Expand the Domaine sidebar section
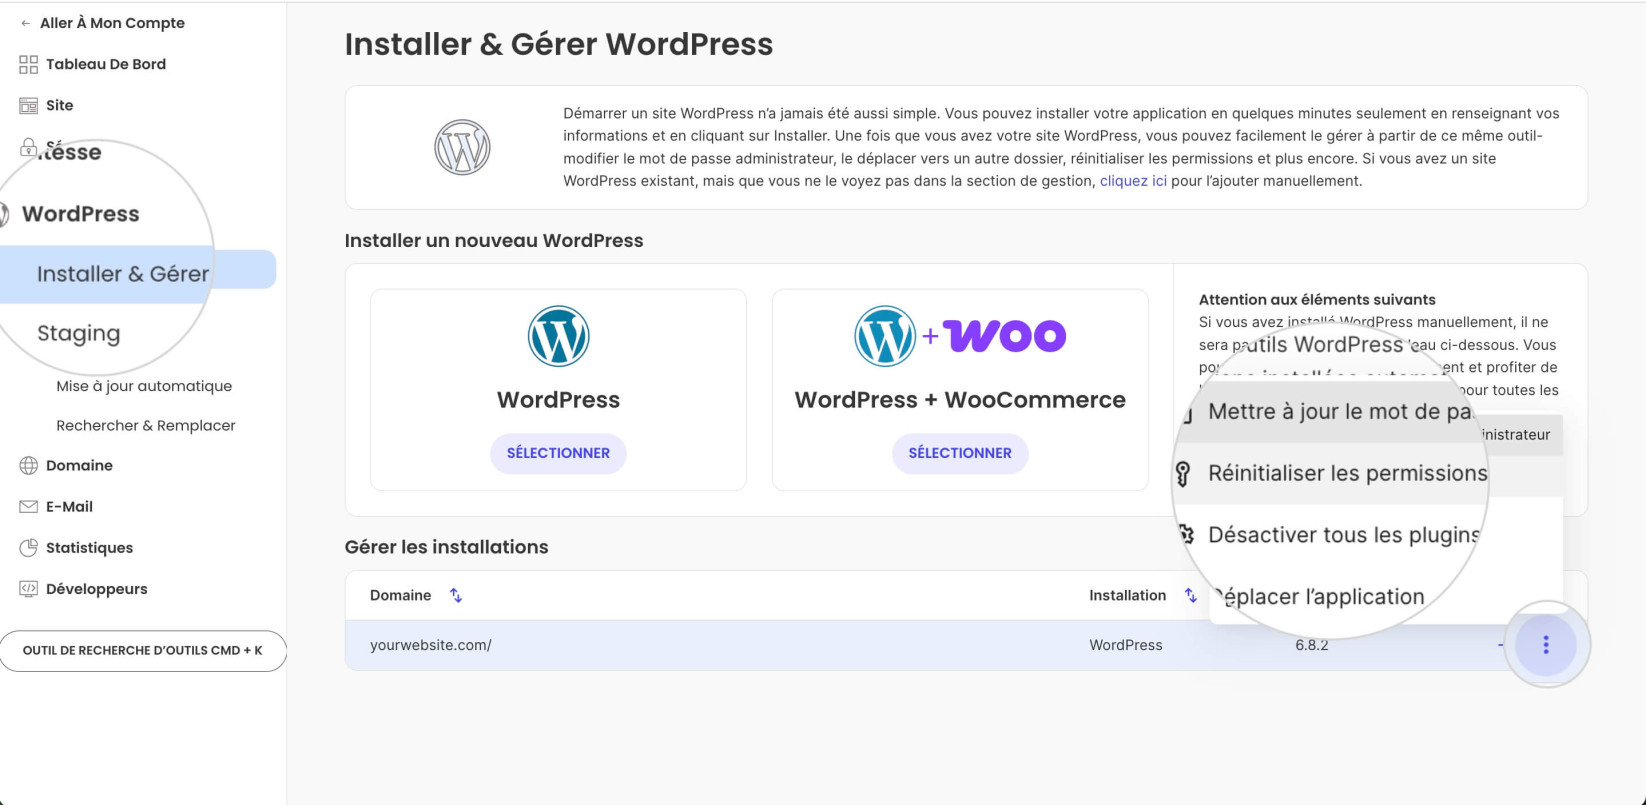Screen dimensions: 1646x805 tap(79, 465)
